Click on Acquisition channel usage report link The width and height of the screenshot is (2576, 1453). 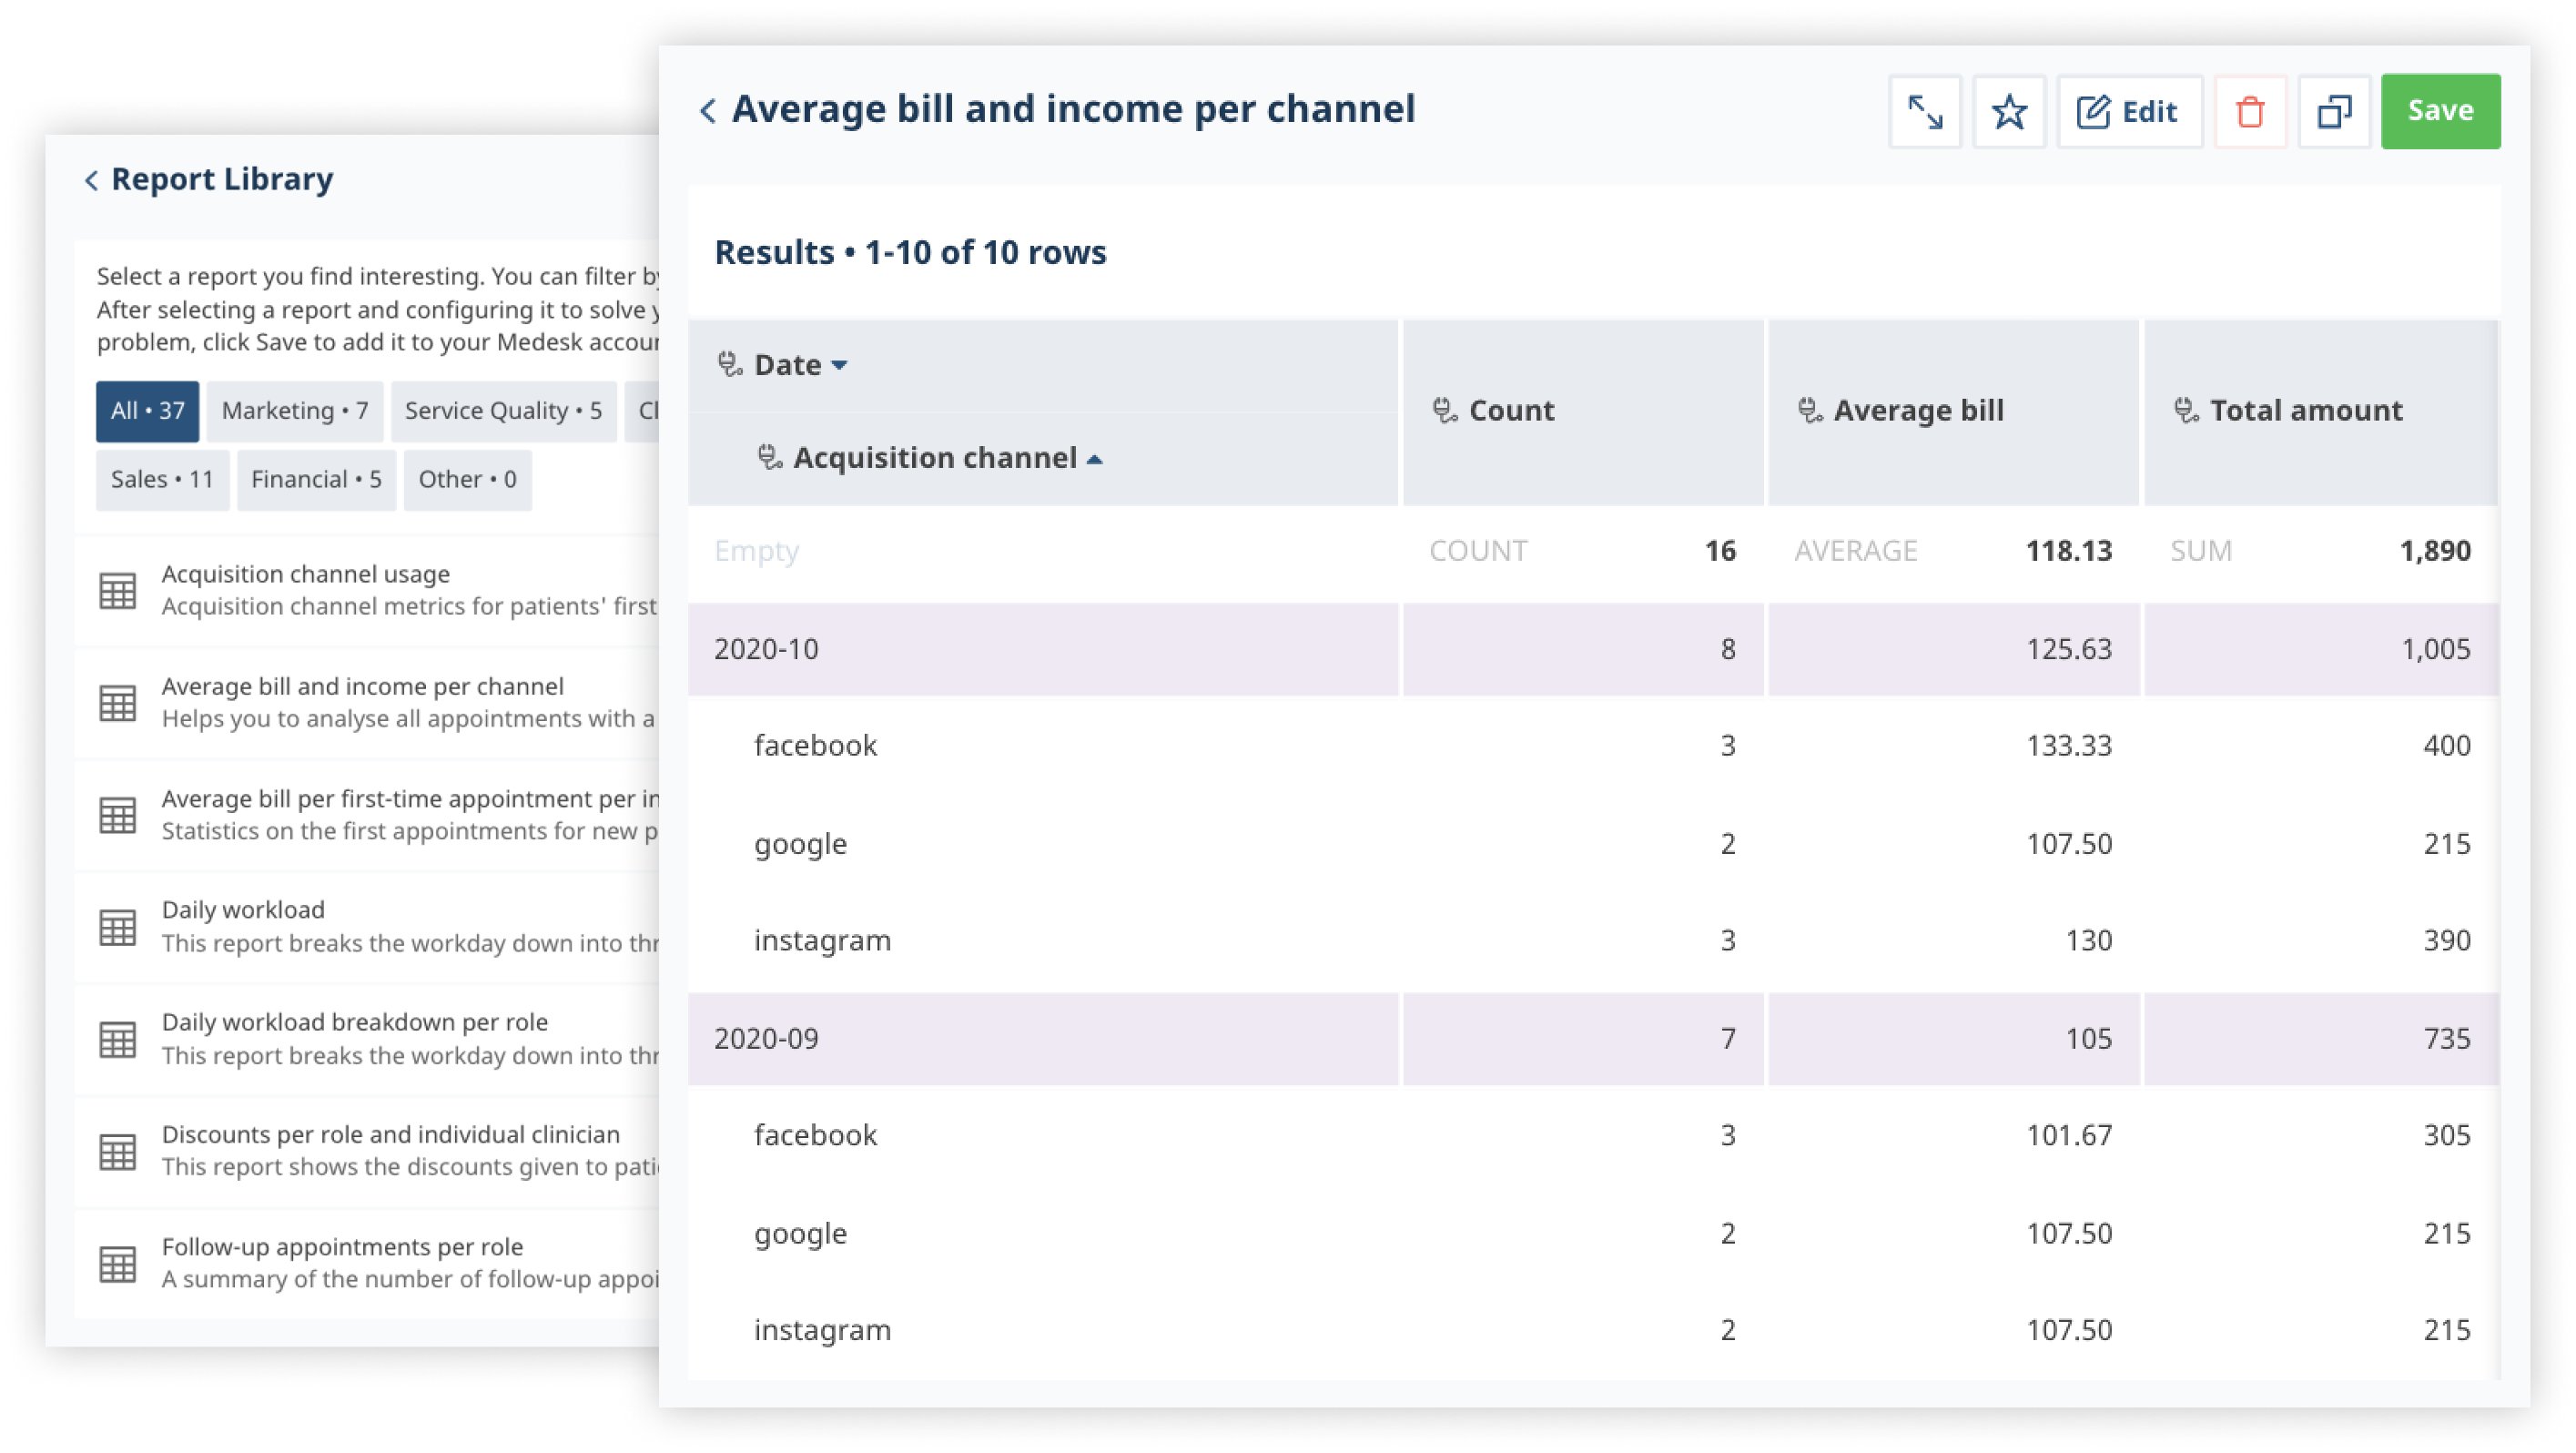click(x=304, y=572)
